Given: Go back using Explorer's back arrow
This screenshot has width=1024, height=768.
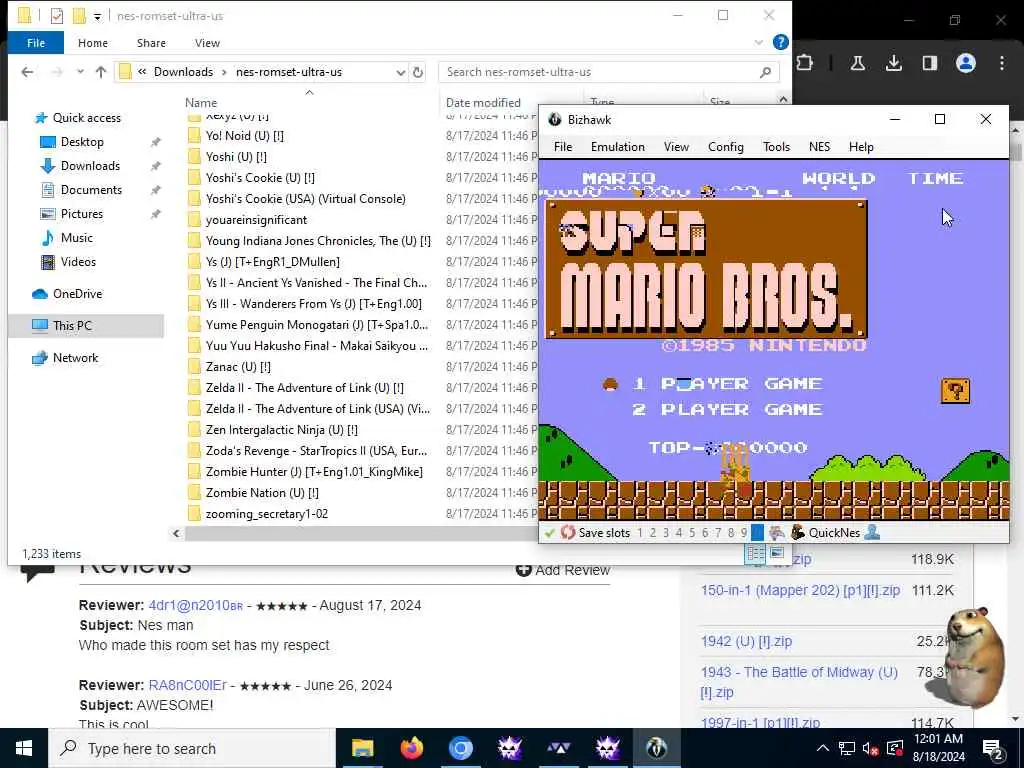Looking at the screenshot, I should [27, 72].
